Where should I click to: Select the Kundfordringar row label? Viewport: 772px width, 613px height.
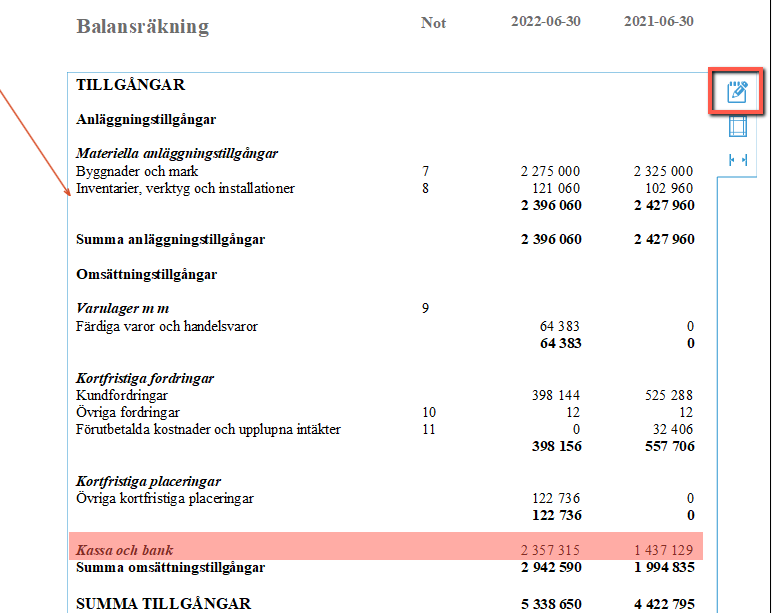tap(122, 395)
